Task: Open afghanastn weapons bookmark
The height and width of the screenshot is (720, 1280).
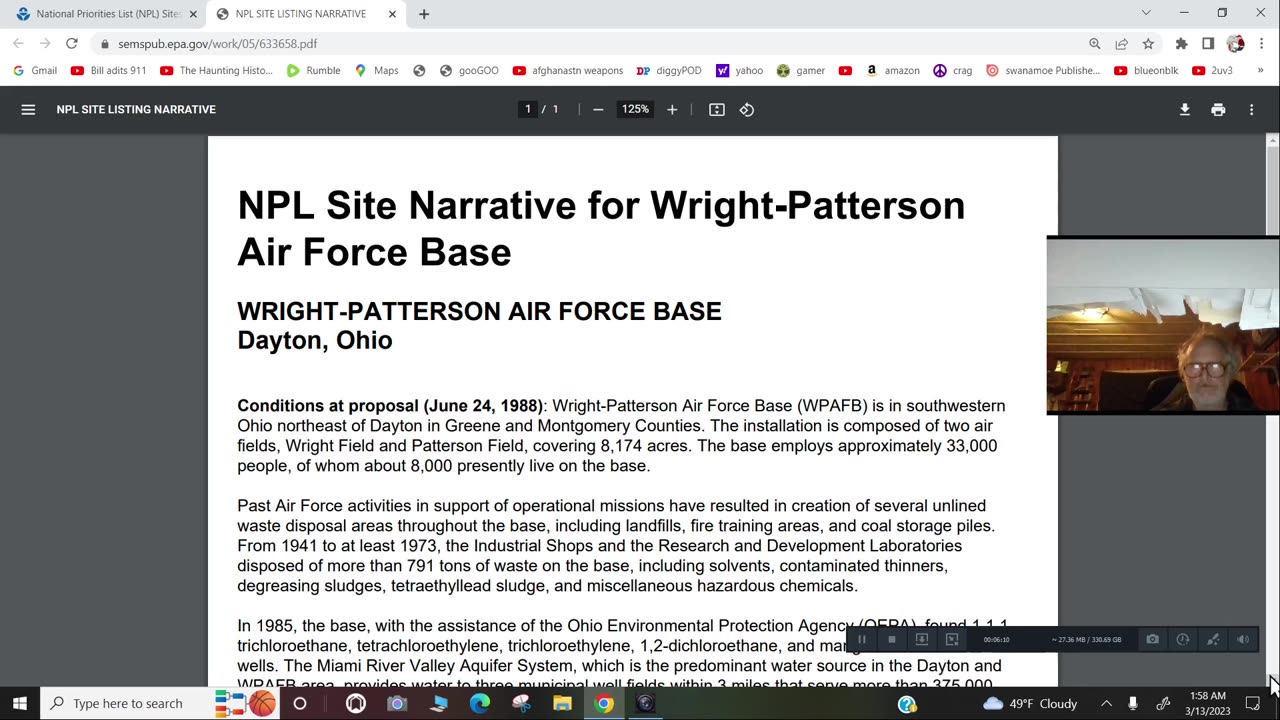Action: click(x=567, y=70)
